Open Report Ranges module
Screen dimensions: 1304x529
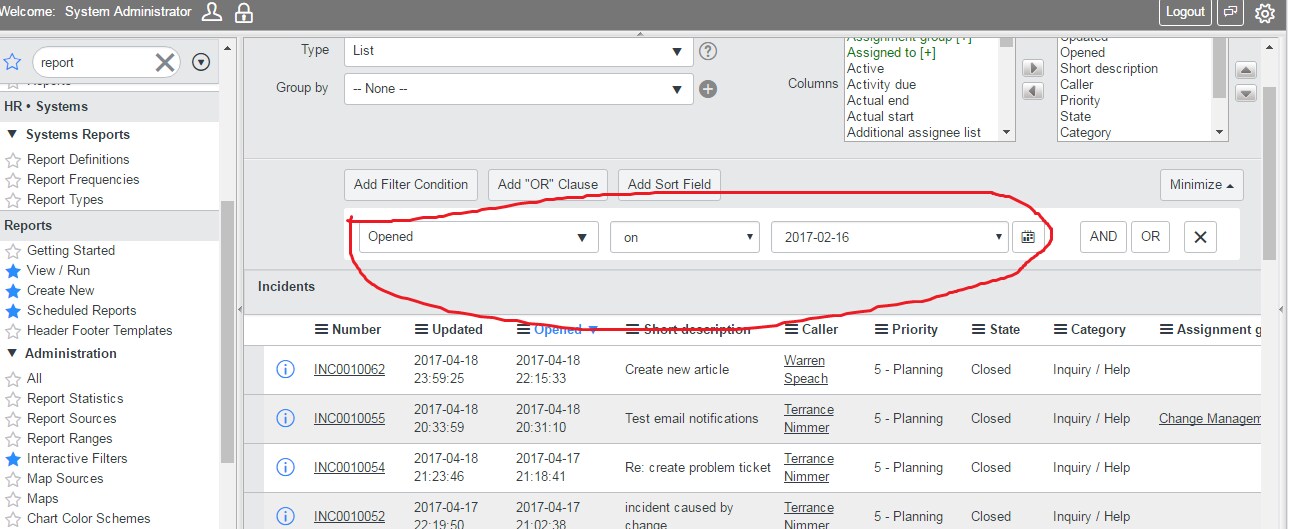[70, 439]
